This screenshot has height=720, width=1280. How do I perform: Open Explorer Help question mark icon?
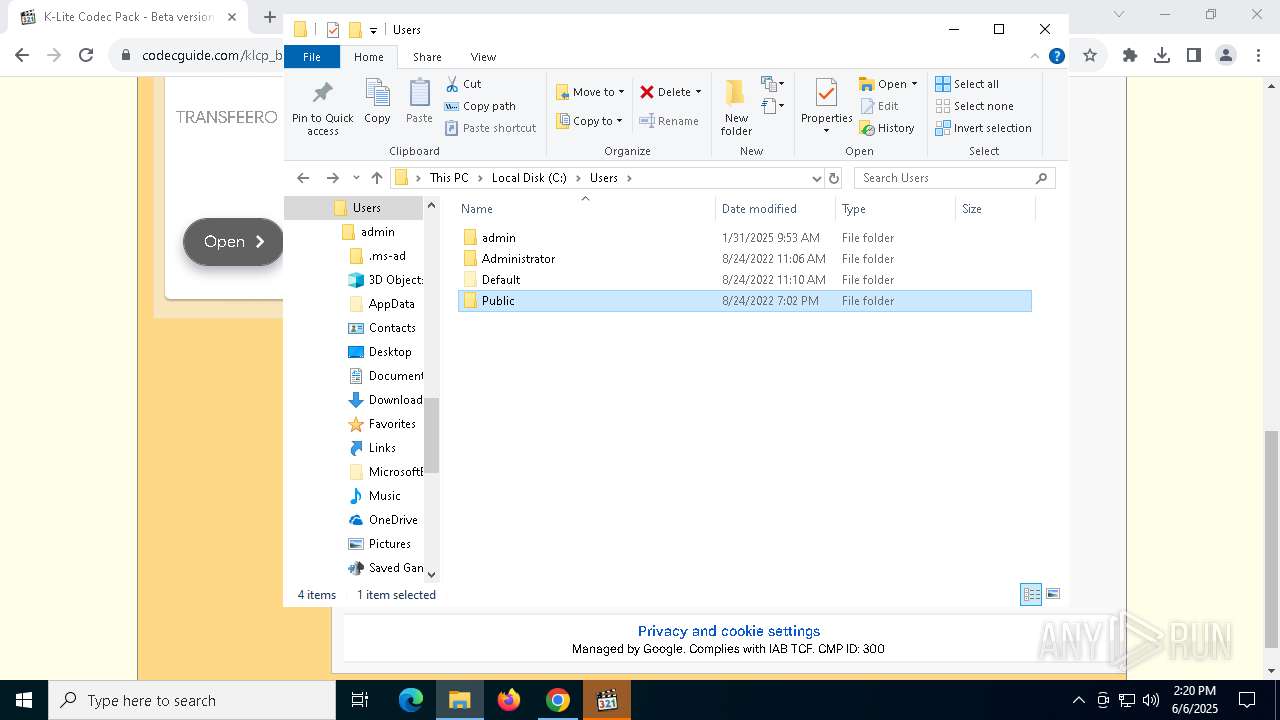point(1056,56)
